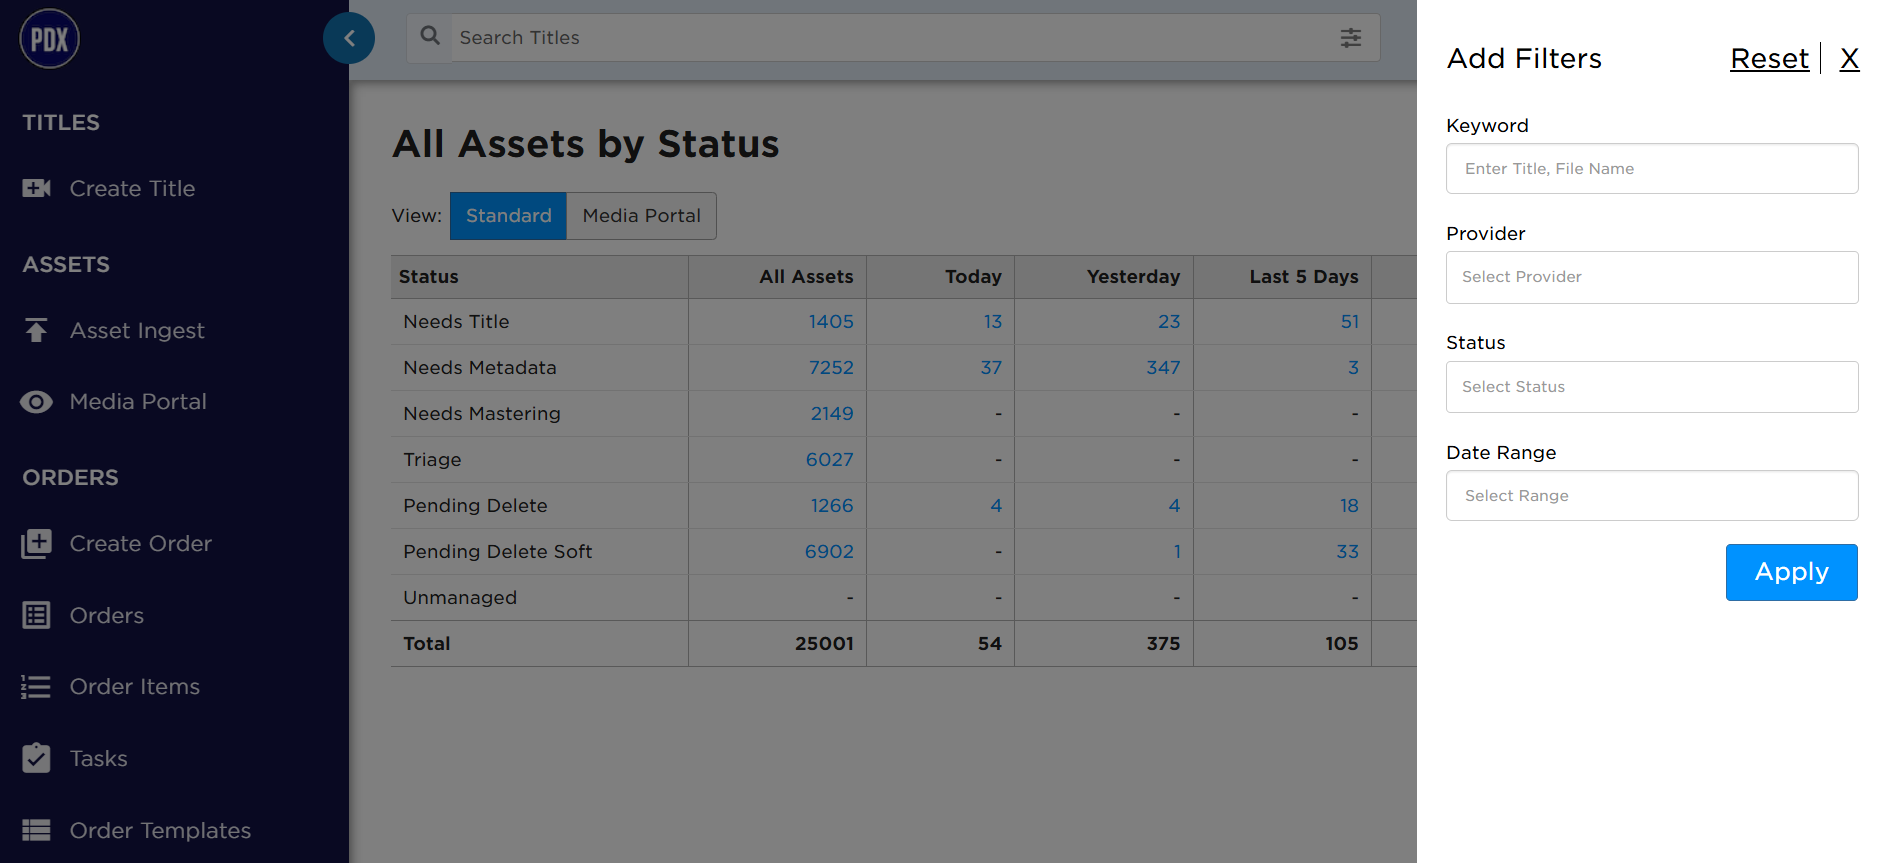
Task: Click the Media Portal eye icon
Action: click(37, 402)
